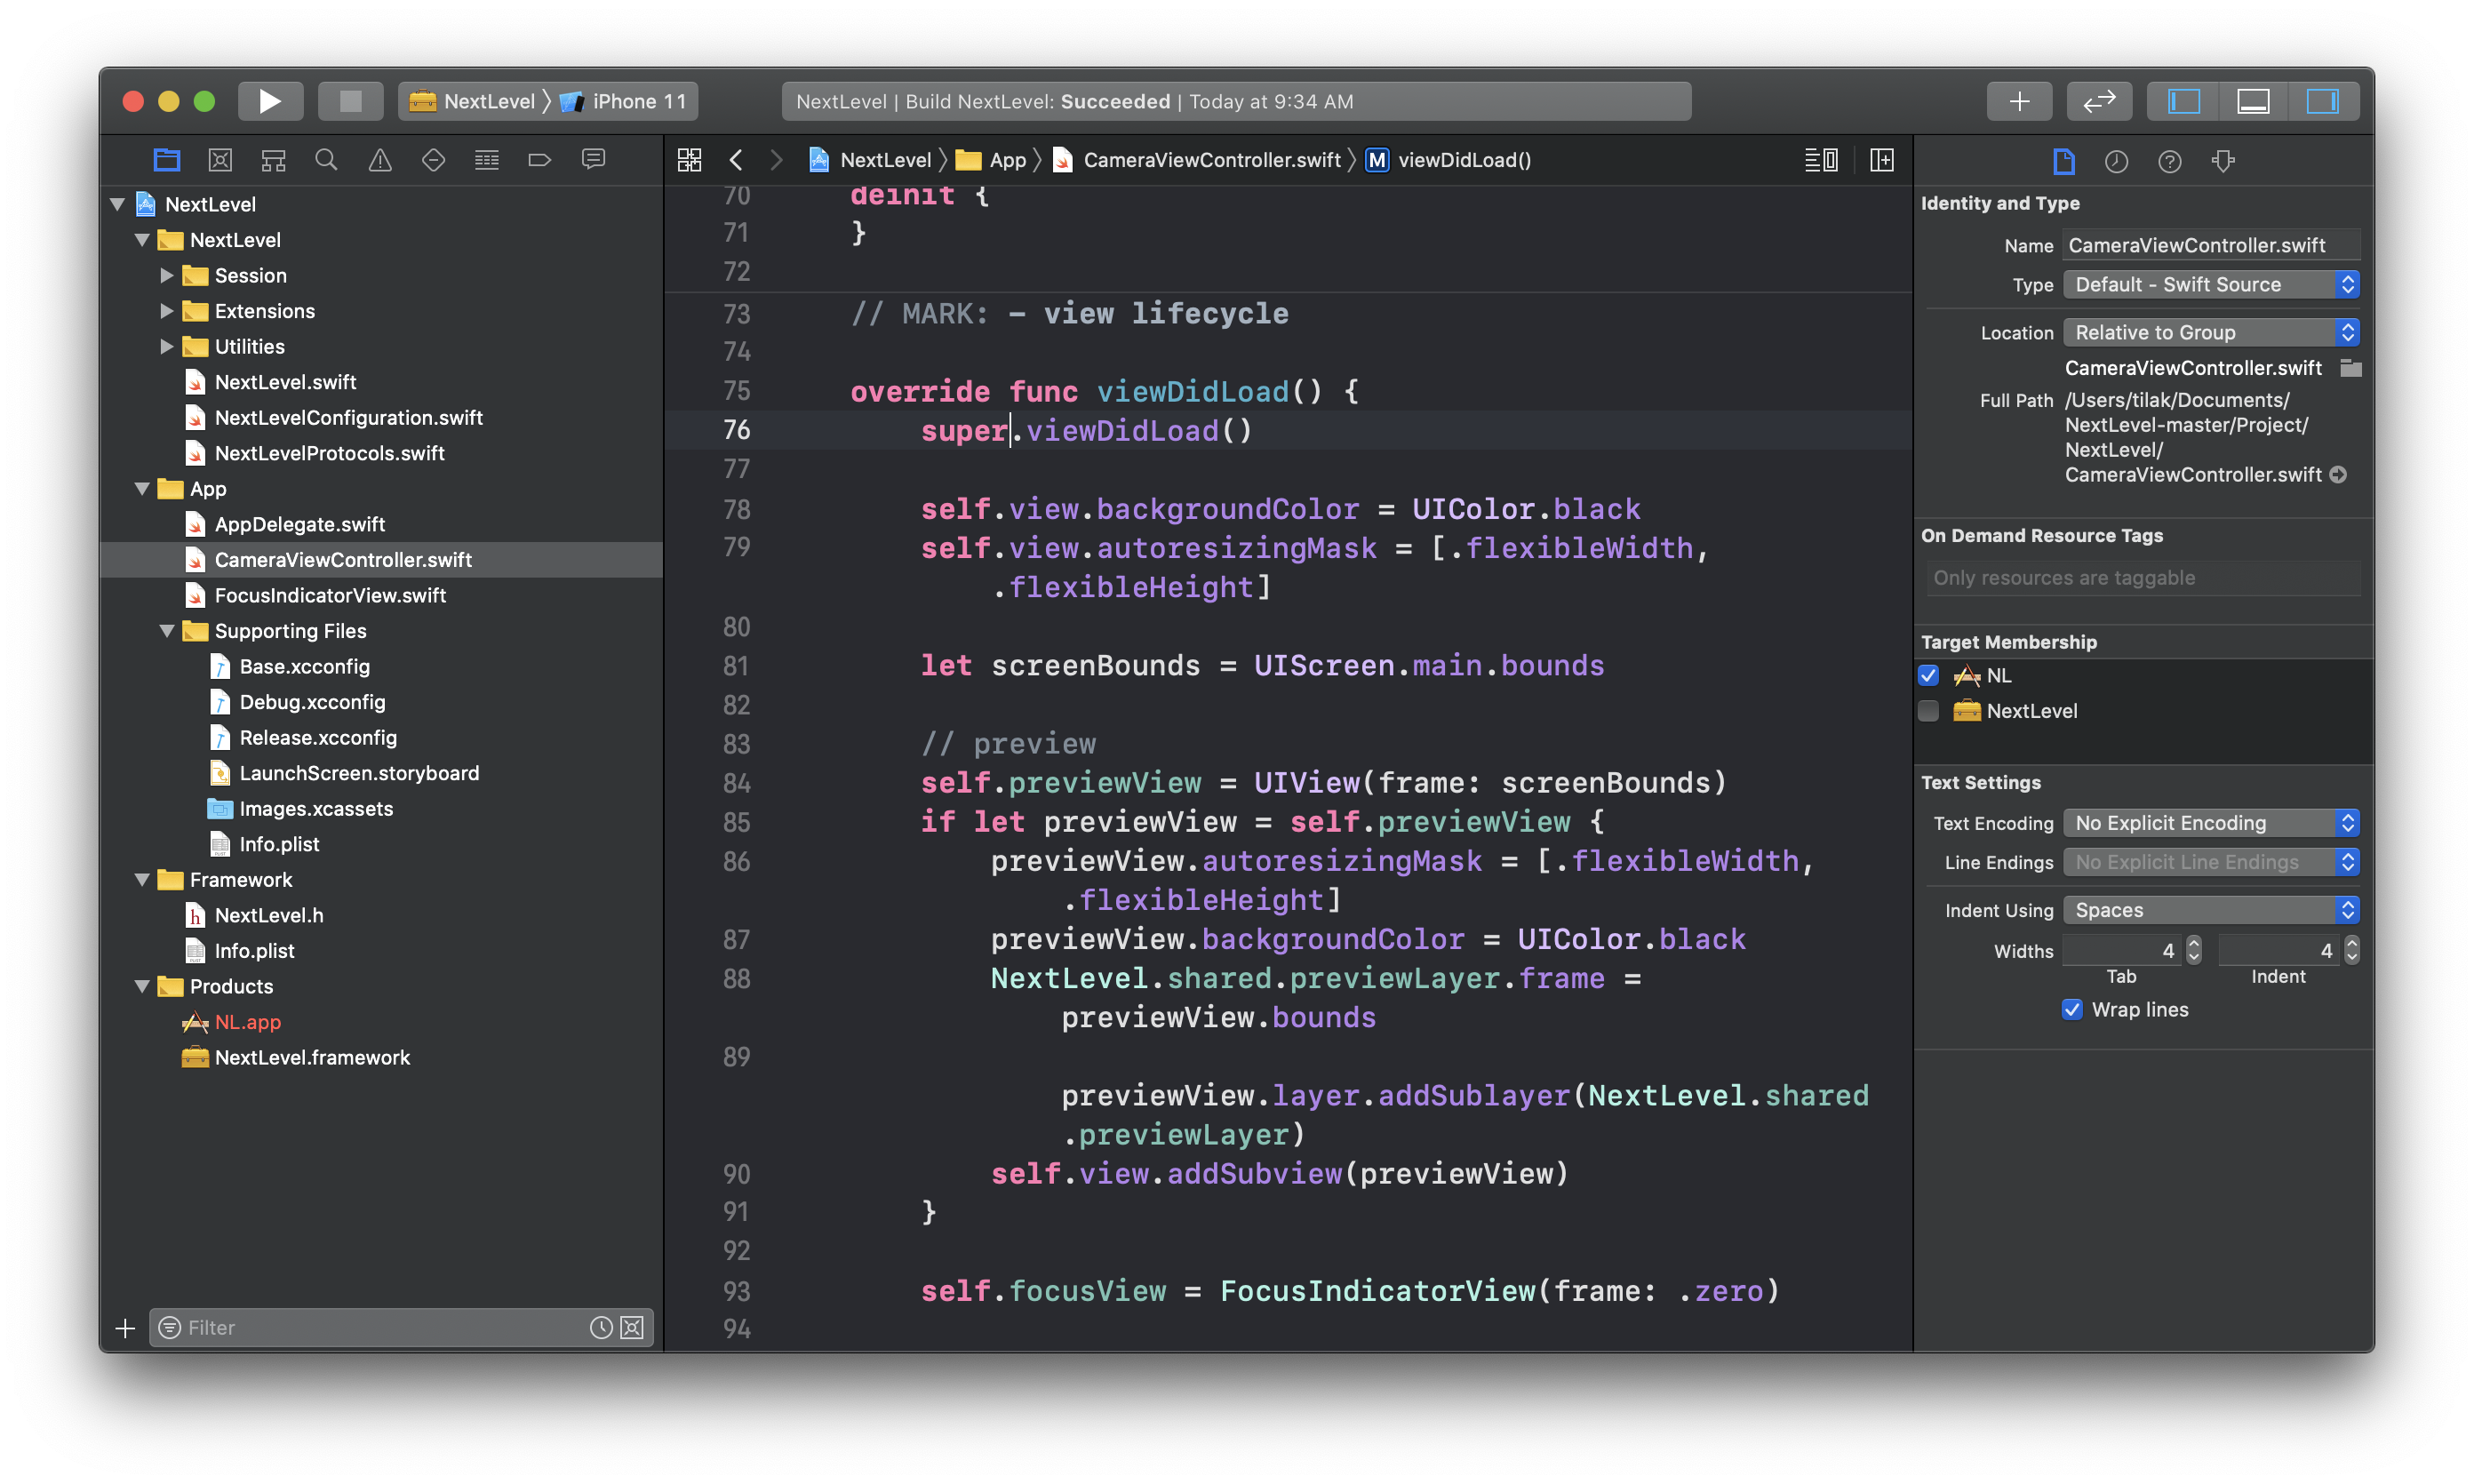
Task: Add a new editor with the plus icon
Action: pos(2019,100)
